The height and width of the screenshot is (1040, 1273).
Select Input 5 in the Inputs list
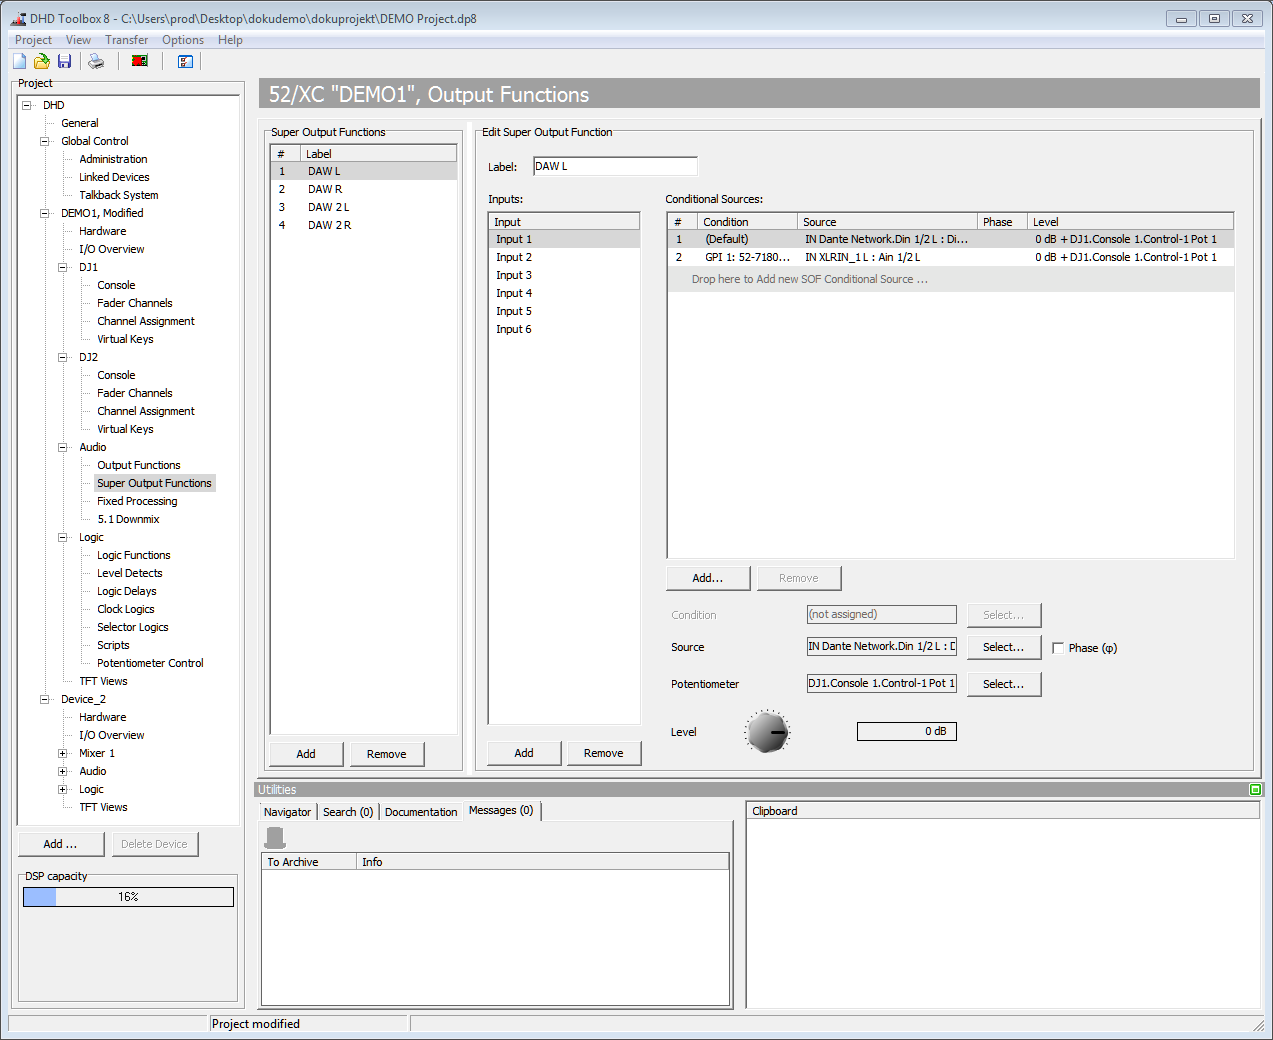[x=564, y=311]
